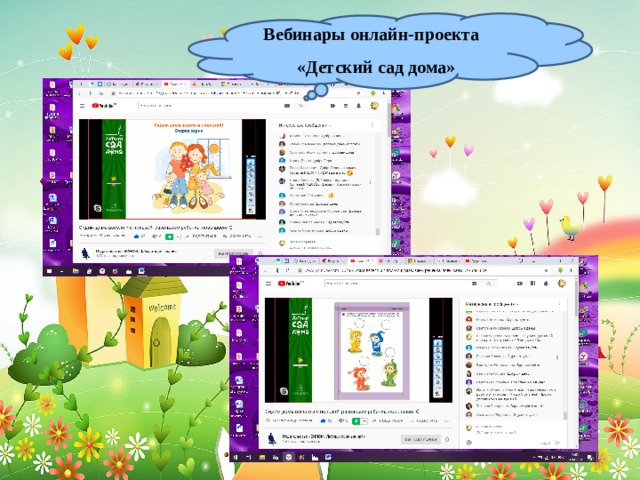Click channel avatar below video, upper screenshot

85,253
